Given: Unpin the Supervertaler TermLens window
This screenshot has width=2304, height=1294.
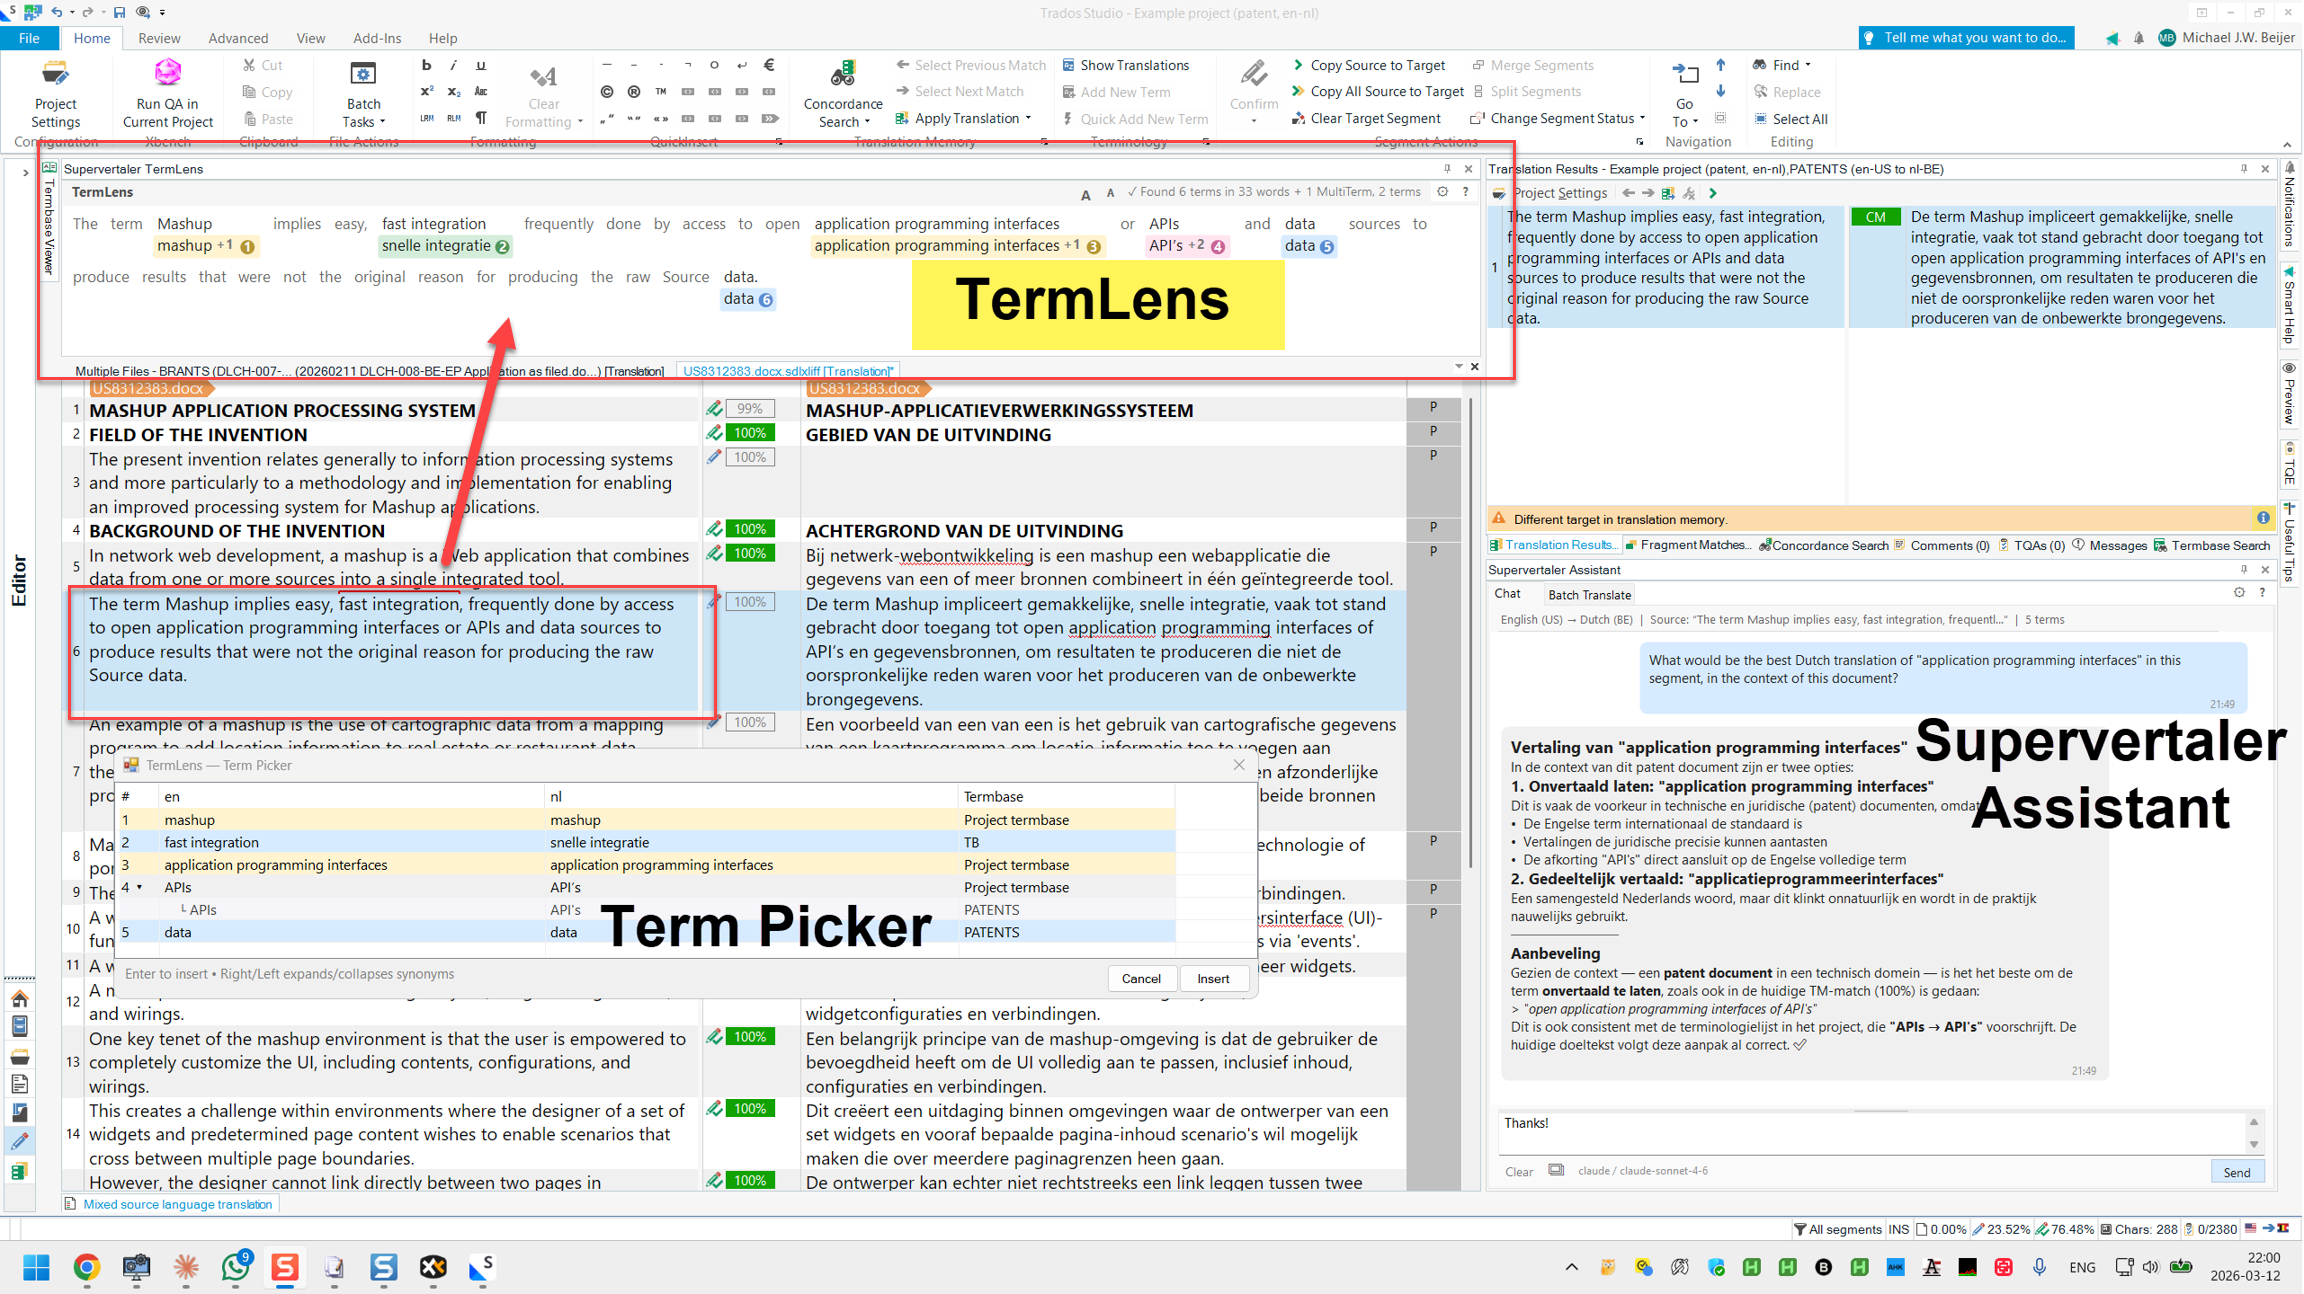Looking at the screenshot, I should point(1447,168).
